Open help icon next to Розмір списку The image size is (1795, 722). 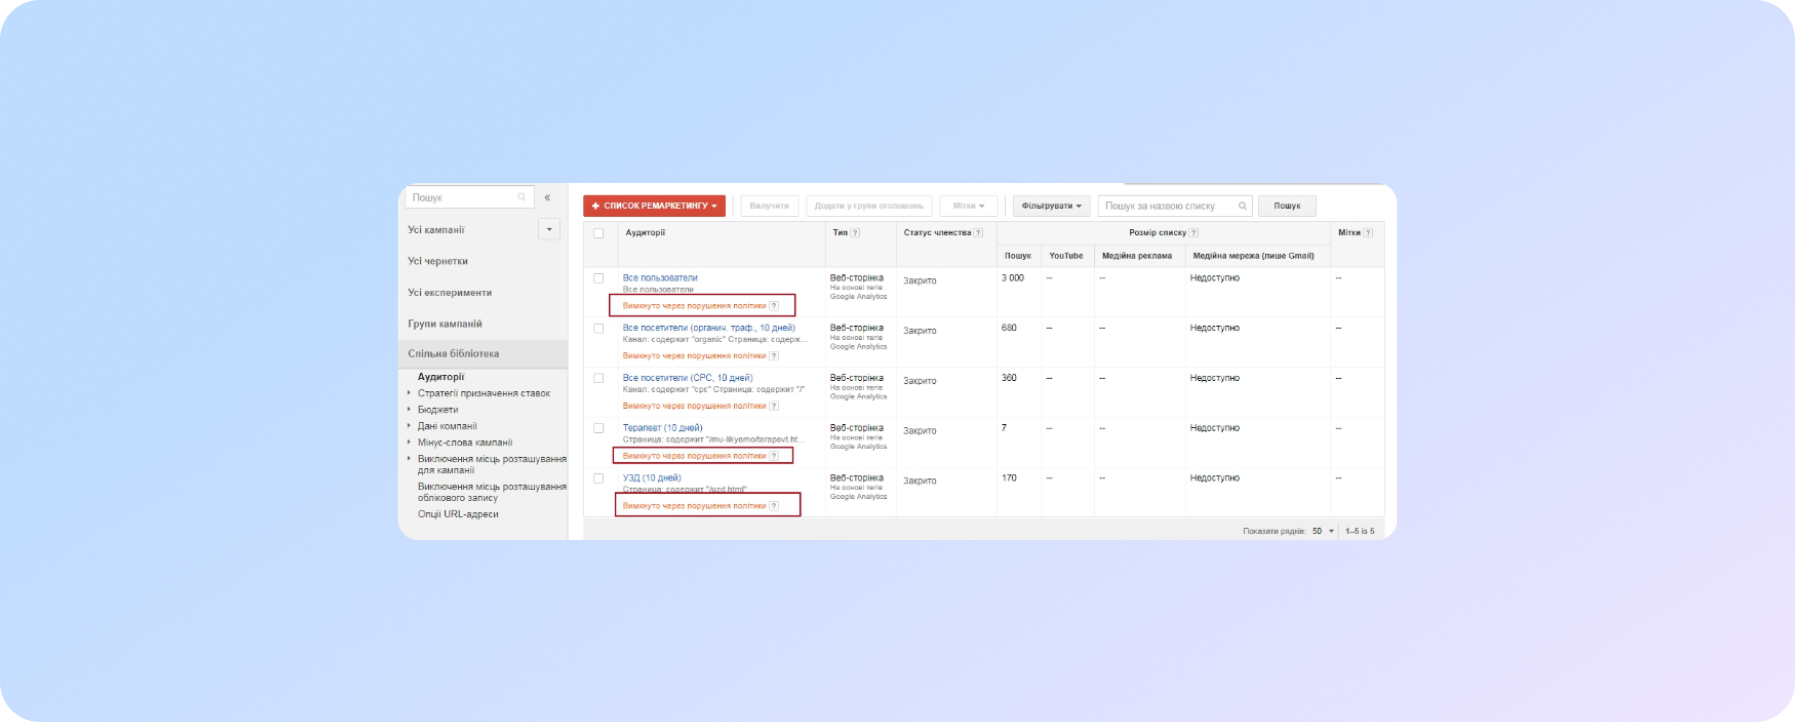point(1194,233)
